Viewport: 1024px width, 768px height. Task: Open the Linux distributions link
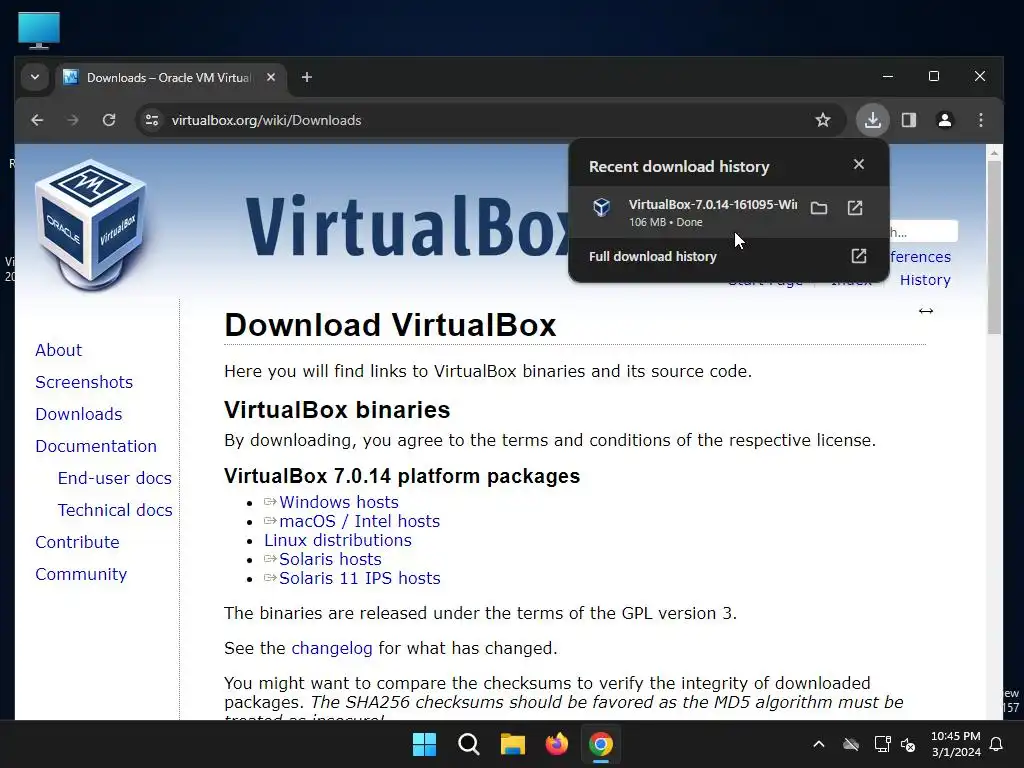(x=338, y=540)
